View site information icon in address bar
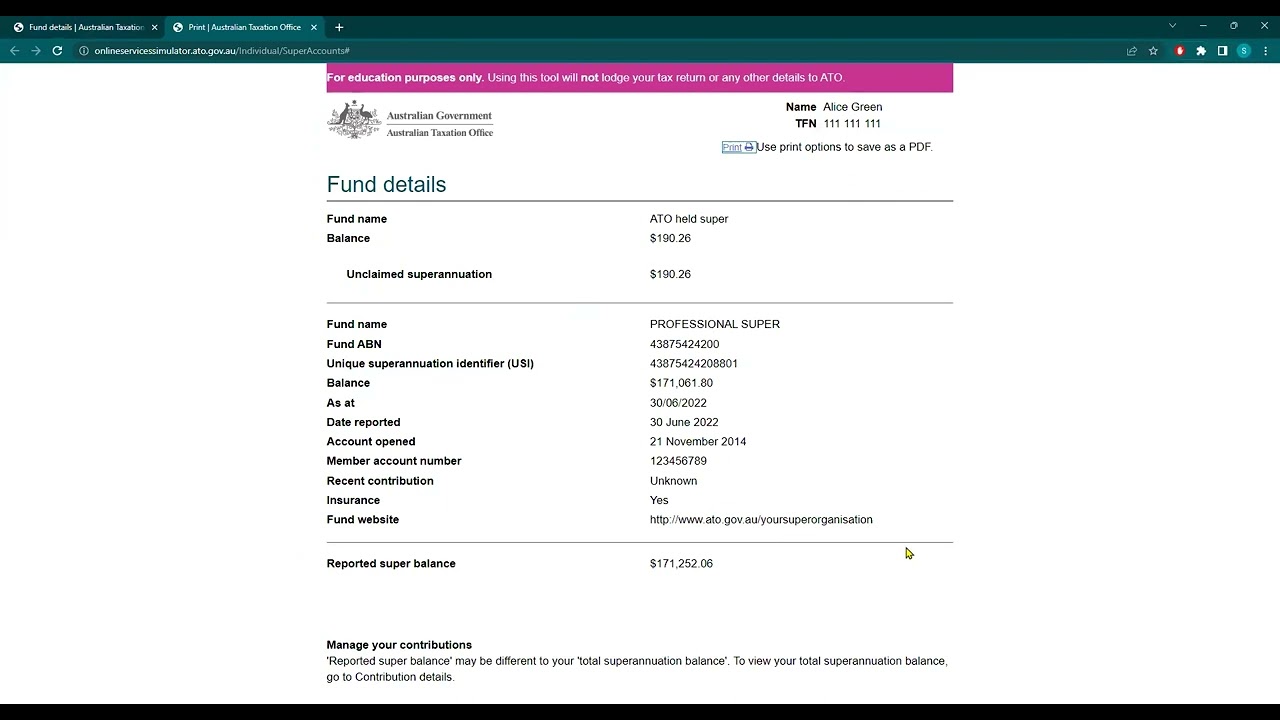This screenshot has width=1280, height=720. pos(84,51)
